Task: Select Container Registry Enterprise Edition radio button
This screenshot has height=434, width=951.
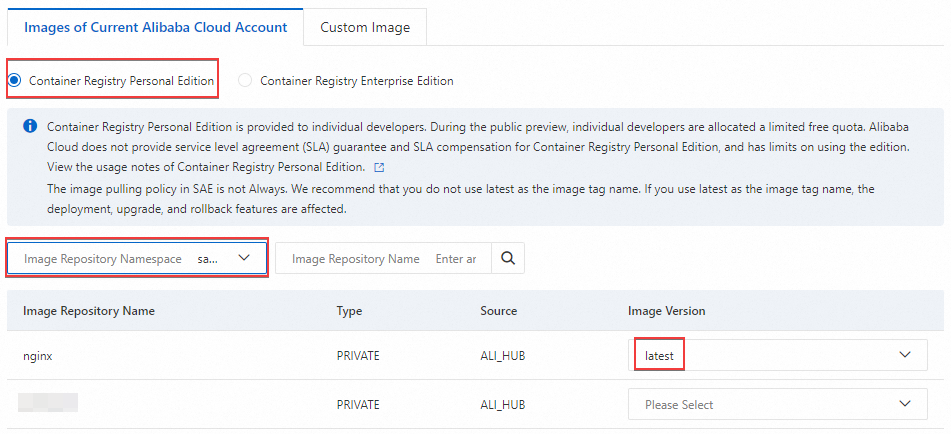Action: pos(246,81)
